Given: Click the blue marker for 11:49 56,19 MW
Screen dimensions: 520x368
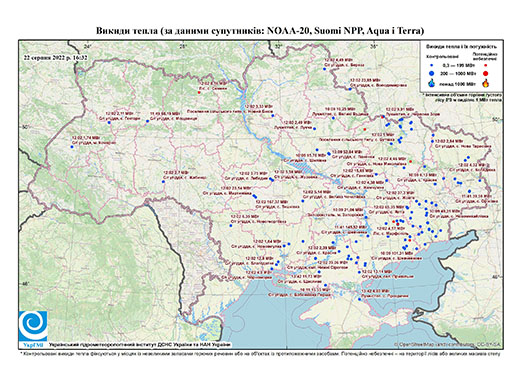Looking at the screenshot, I should tap(147, 121).
